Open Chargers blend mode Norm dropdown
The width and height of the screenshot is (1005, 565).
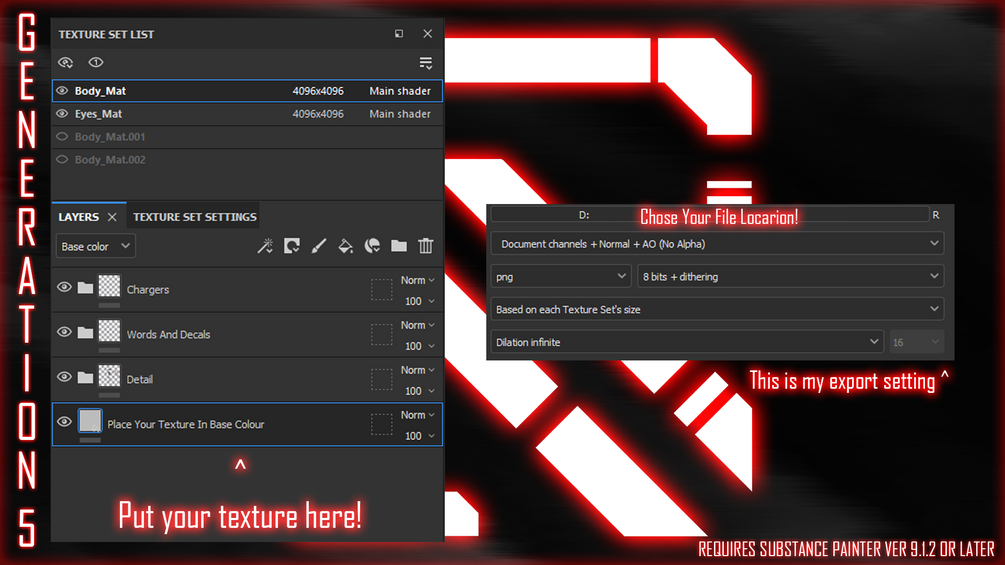418,280
